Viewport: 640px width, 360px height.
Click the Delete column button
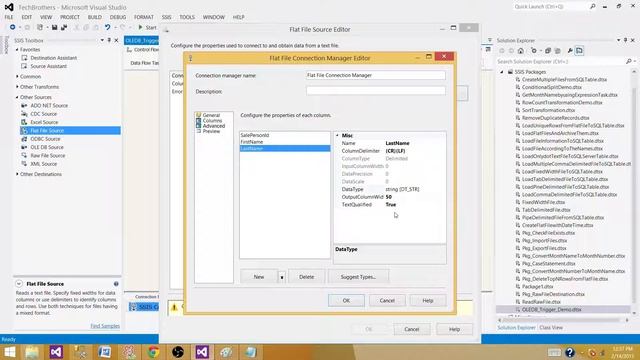click(x=307, y=277)
